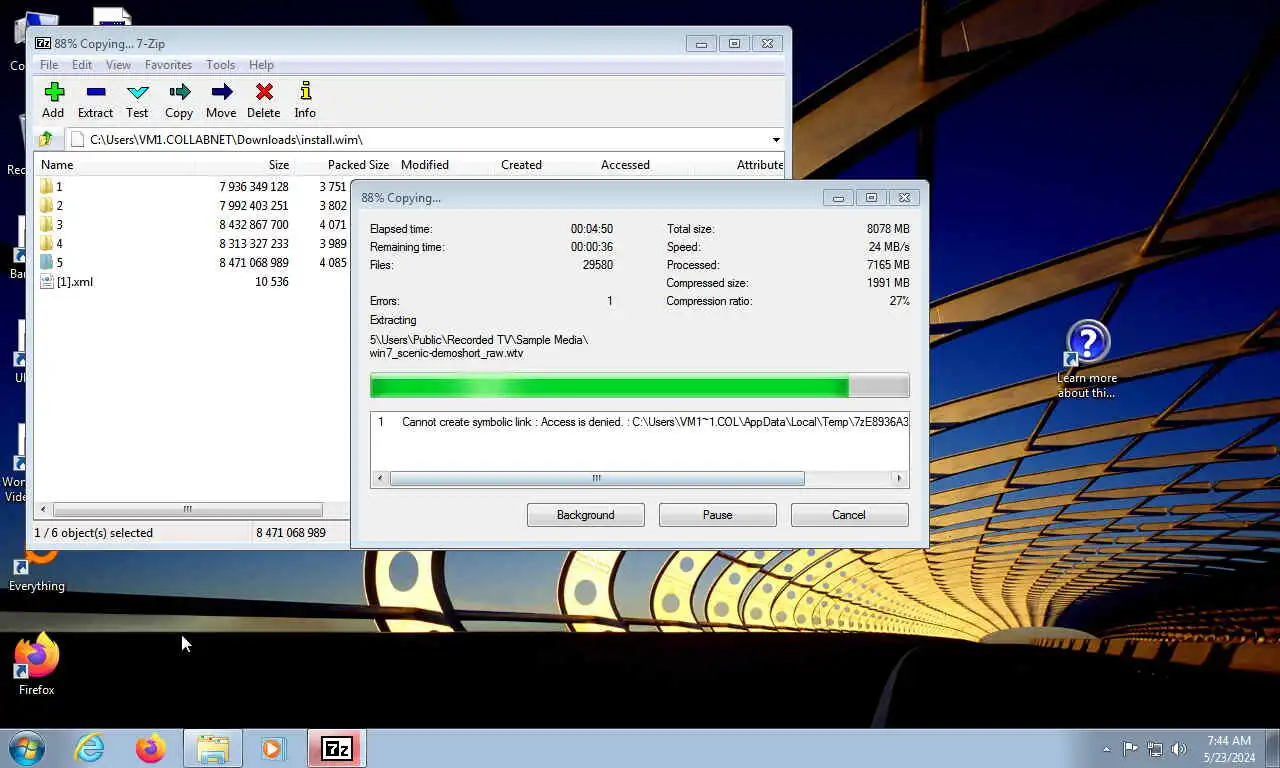
Task: Open Windows Explorer from taskbar
Action: point(213,748)
